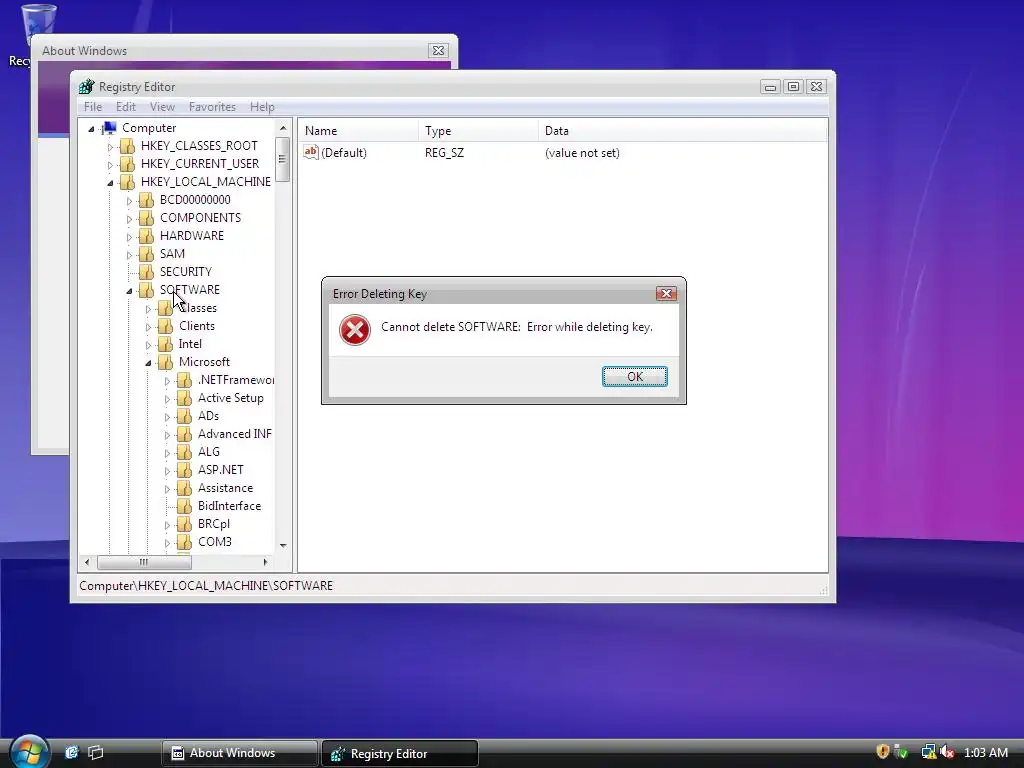Viewport: 1024px width, 768px height.
Task: Click the HKEY_CURRENT_USER folder icon
Action: [x=127, y=164]
